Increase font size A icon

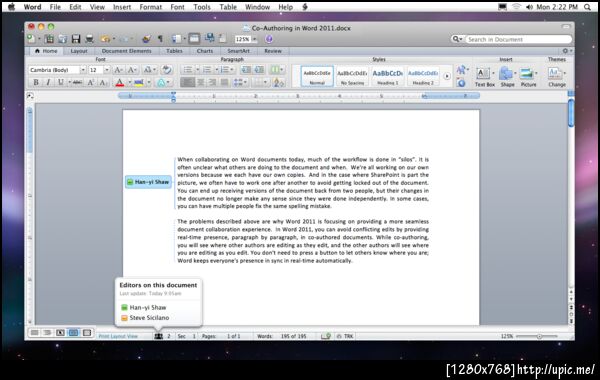click(x=119, y=70)
